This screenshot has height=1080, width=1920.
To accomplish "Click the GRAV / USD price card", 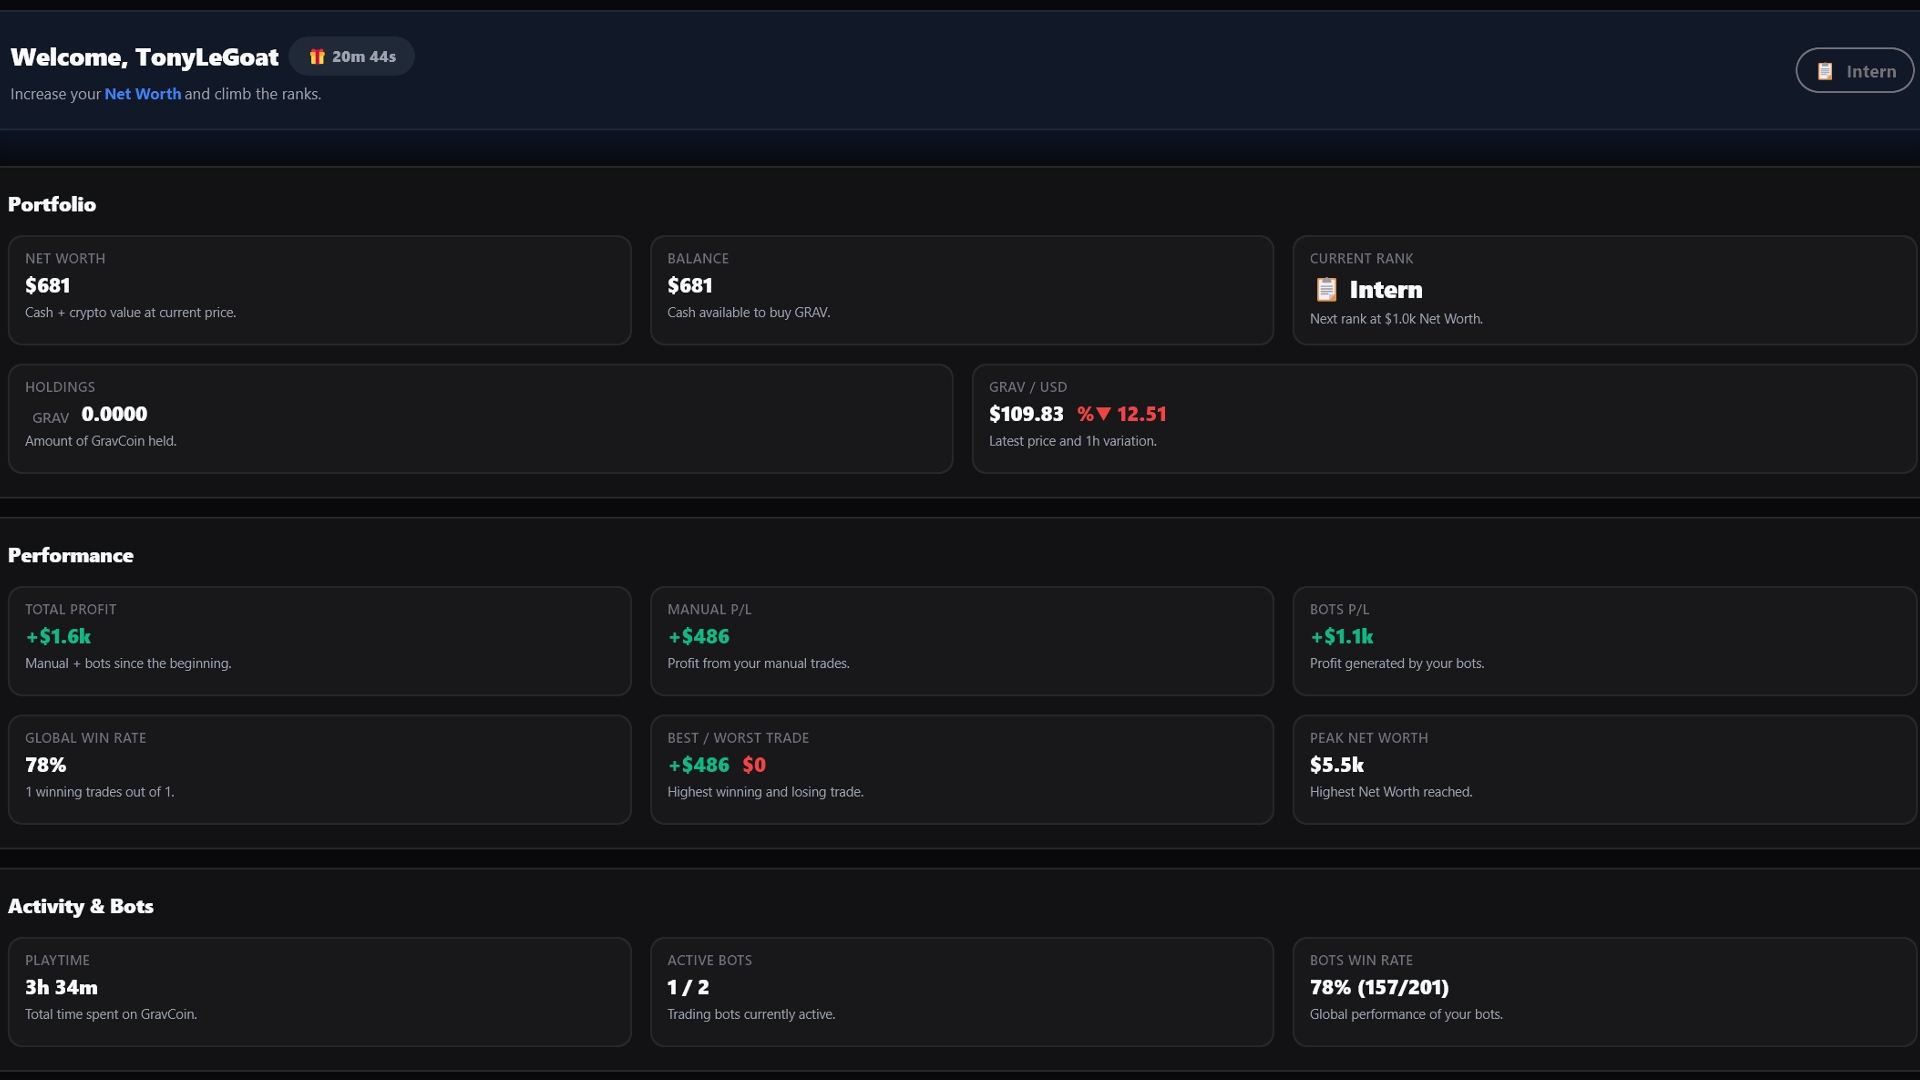I will [1443, 418].
